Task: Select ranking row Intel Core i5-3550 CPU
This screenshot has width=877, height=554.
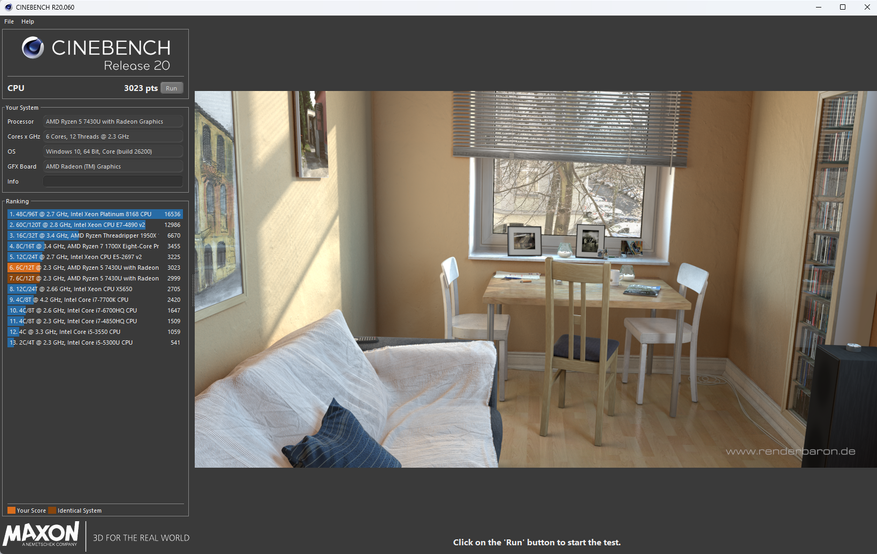Action: 95,332
